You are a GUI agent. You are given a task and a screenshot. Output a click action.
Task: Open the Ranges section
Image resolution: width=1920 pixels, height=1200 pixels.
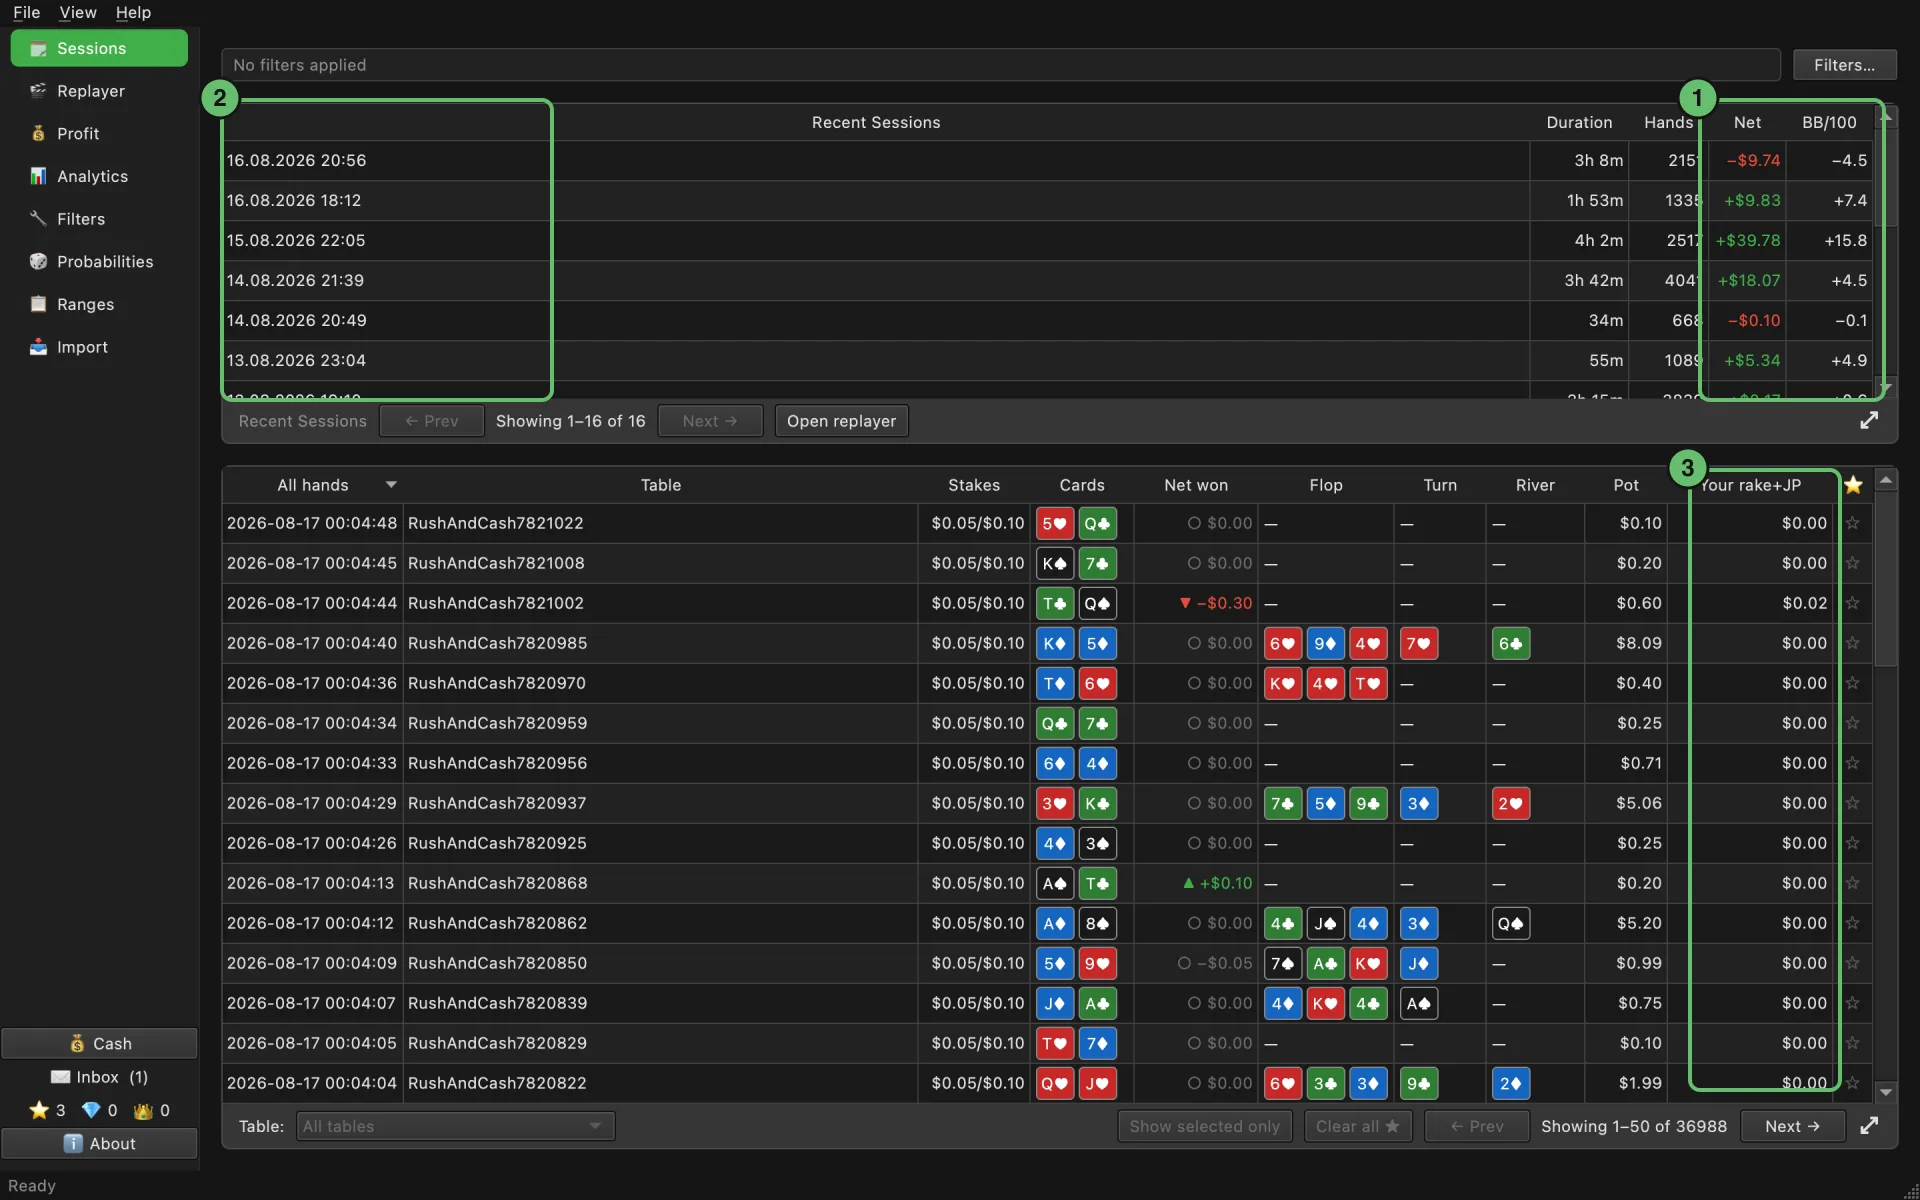coord(98,304)
